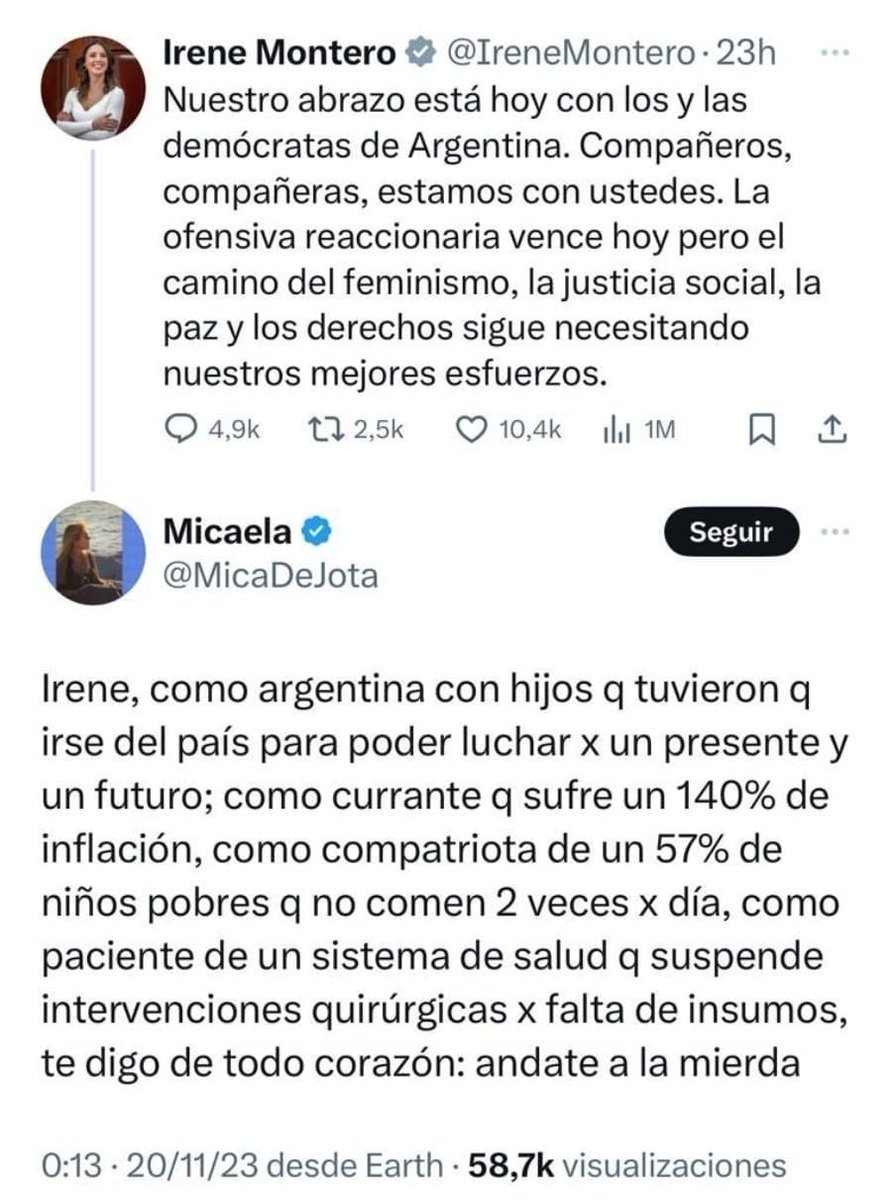Retweet Irene Montero's tweet
Image resolution: width=895 pixels, height=1200 pixels.
(327, 429)
